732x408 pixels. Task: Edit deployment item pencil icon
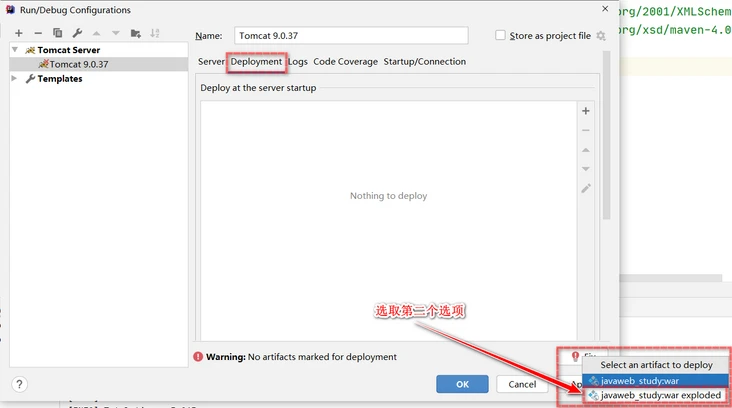(586, 189)
